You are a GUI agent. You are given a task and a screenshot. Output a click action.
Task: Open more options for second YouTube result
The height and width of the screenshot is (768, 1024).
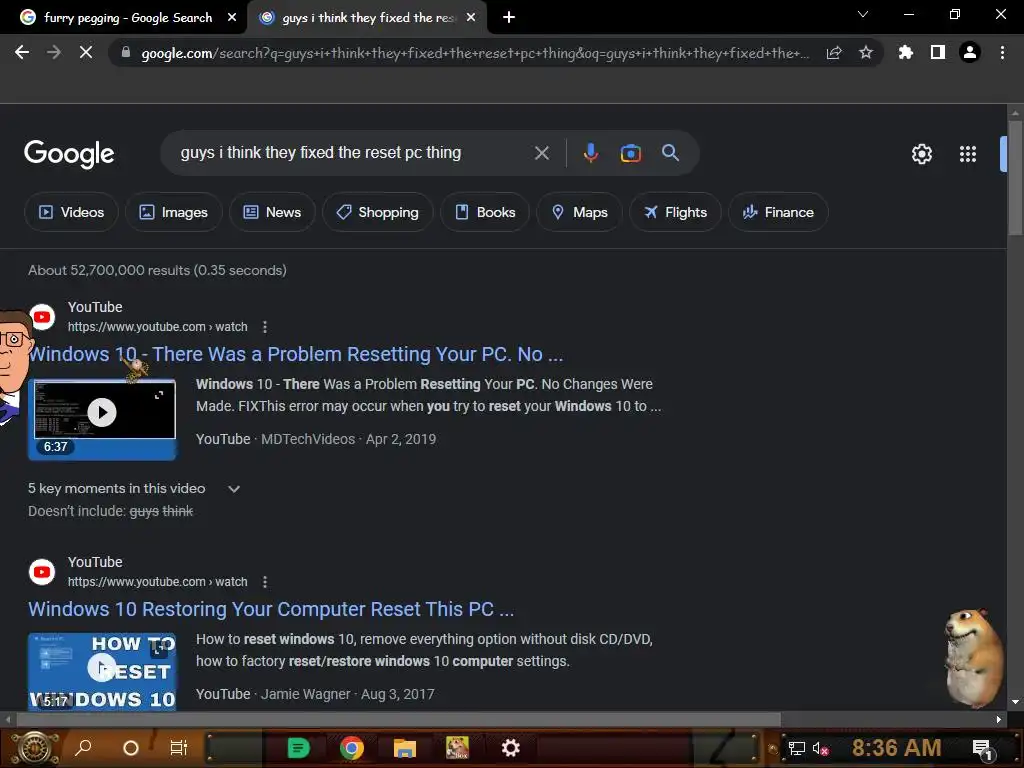(x=264, y=581)
